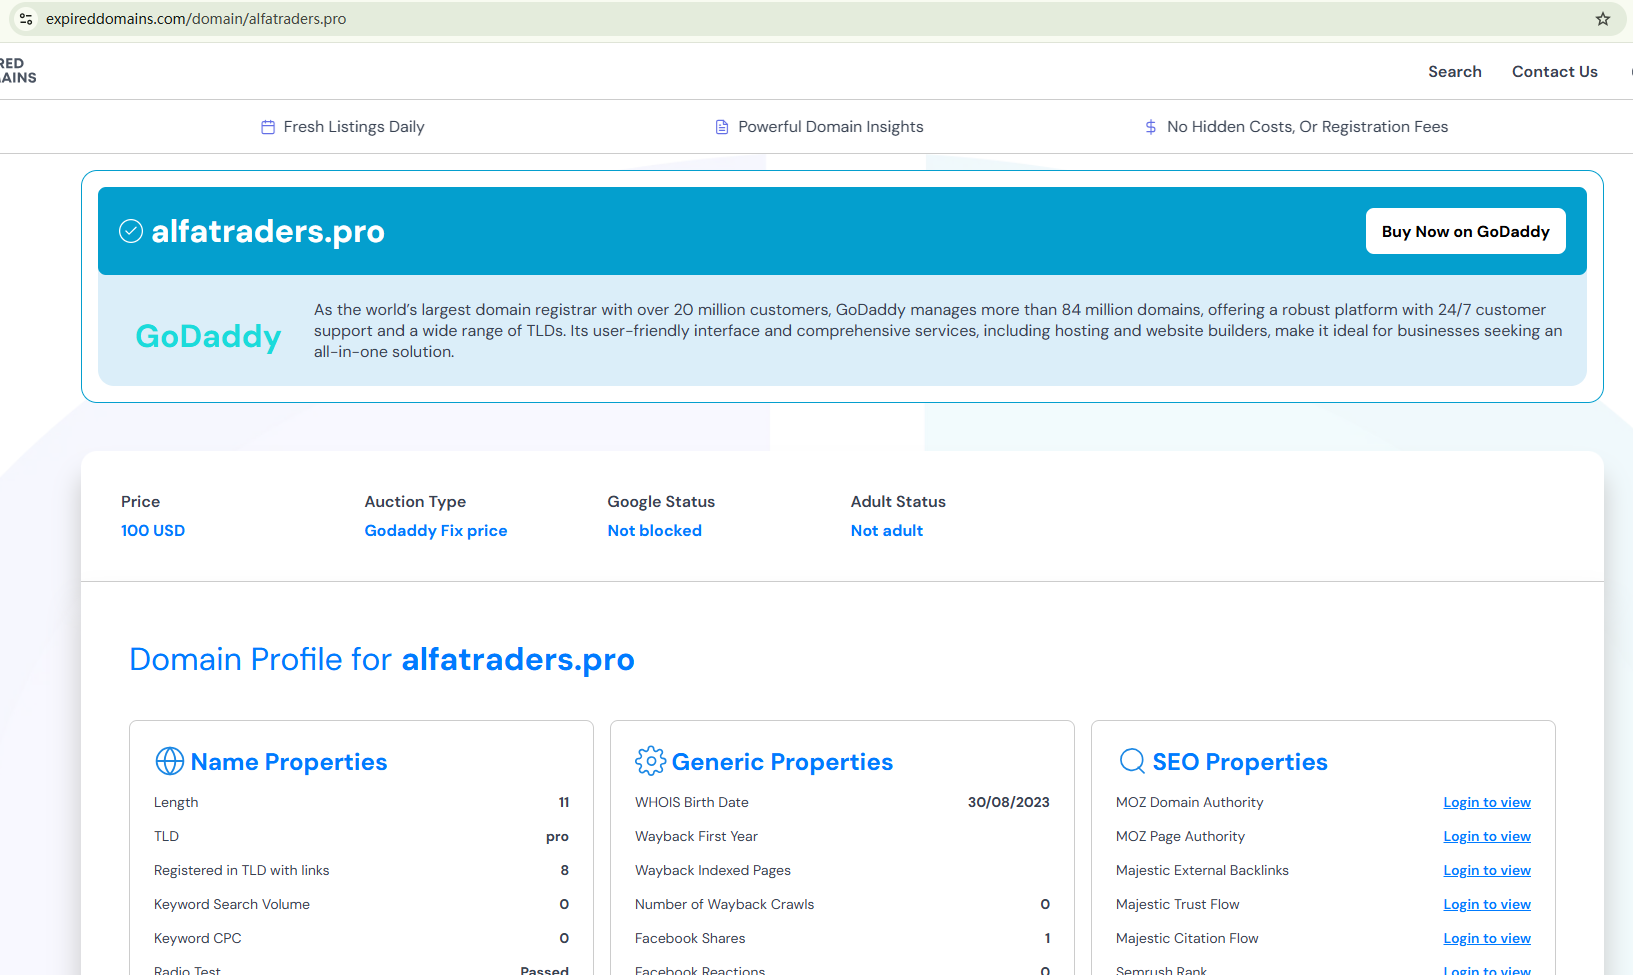Click Login to view for Majestic Trust Flow

[x=1487, y=905]
